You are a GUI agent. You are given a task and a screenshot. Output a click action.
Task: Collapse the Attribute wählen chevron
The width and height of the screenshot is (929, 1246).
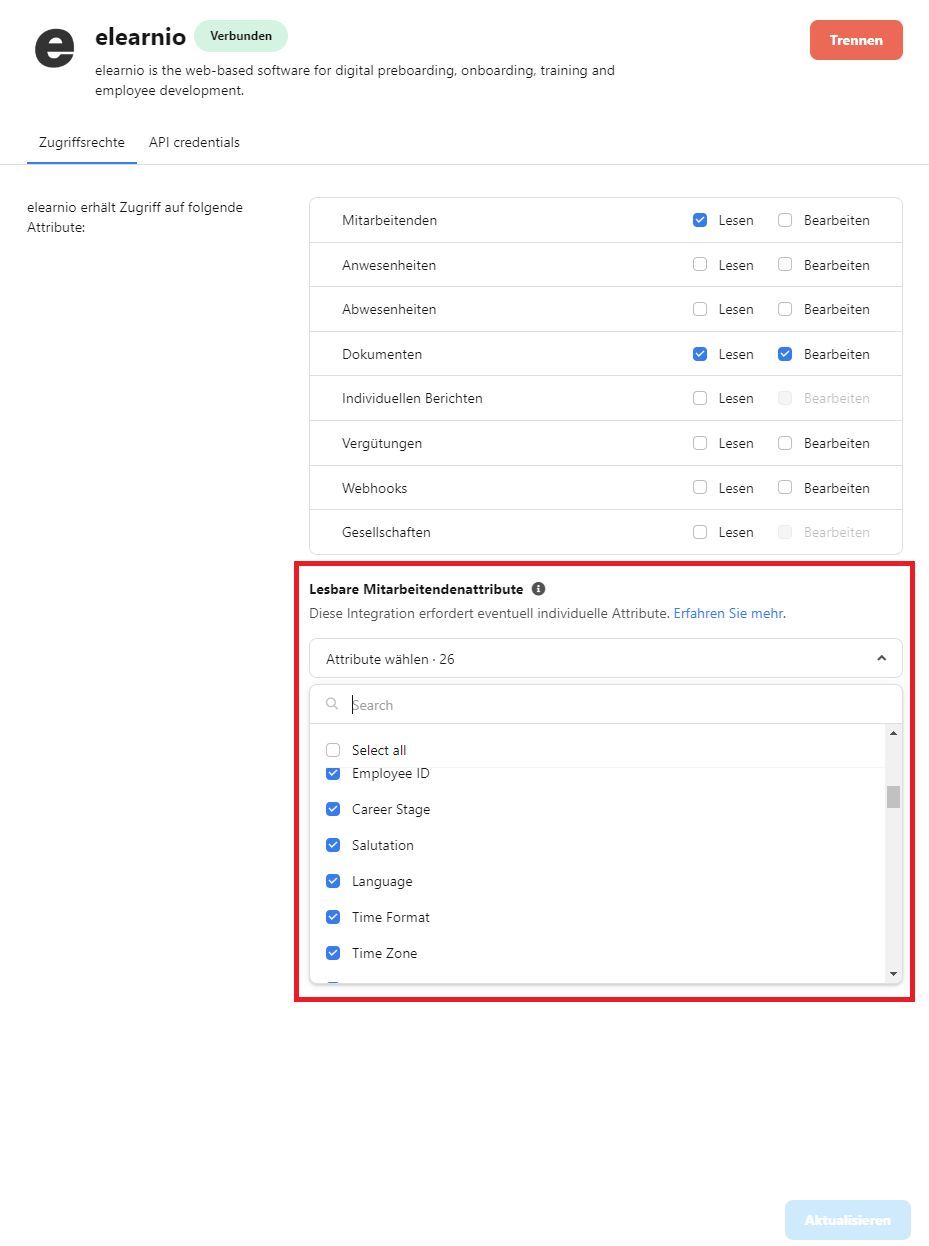[881, 659]
